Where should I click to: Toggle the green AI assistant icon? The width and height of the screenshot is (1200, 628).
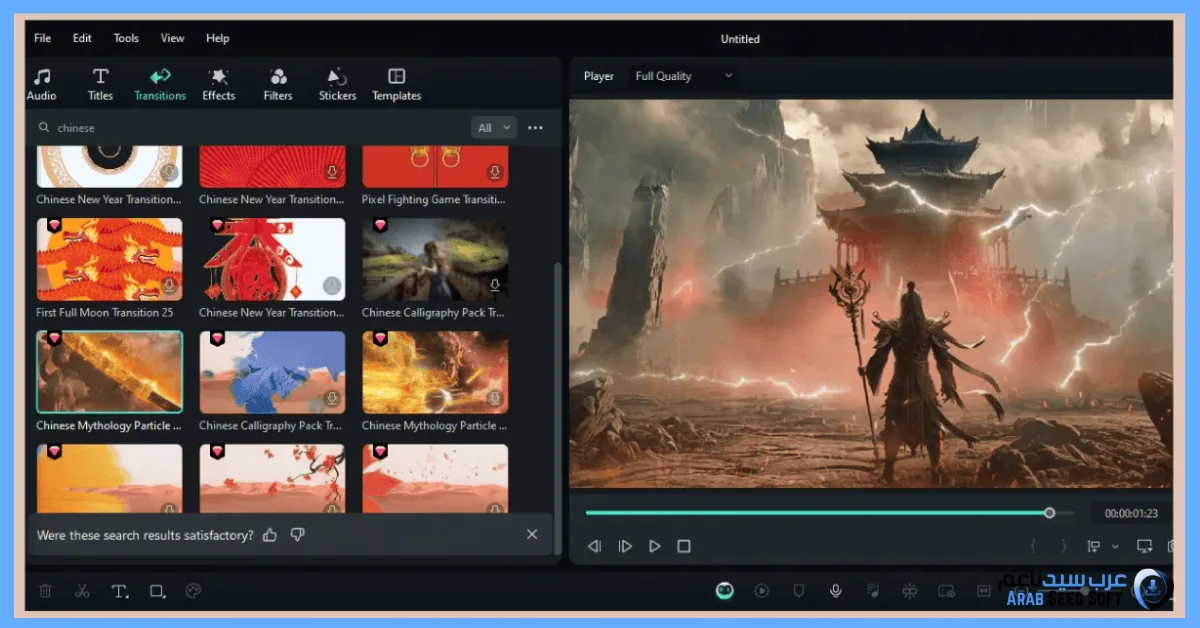tap(723, 591)
